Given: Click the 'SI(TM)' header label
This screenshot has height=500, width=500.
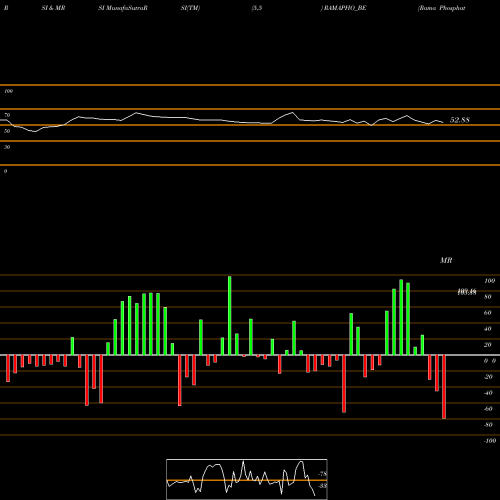Looking at the screenshot, I should (x=190, y=8).
